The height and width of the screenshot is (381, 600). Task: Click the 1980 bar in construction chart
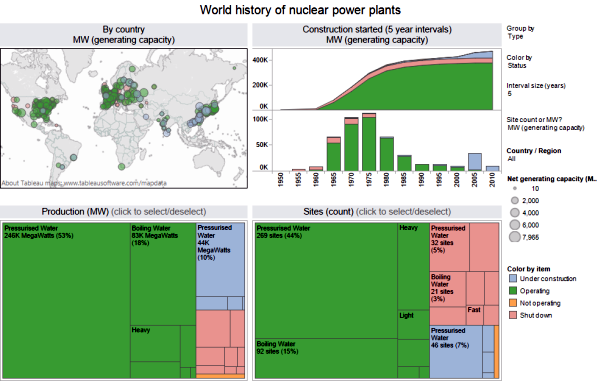click(387, 154)
